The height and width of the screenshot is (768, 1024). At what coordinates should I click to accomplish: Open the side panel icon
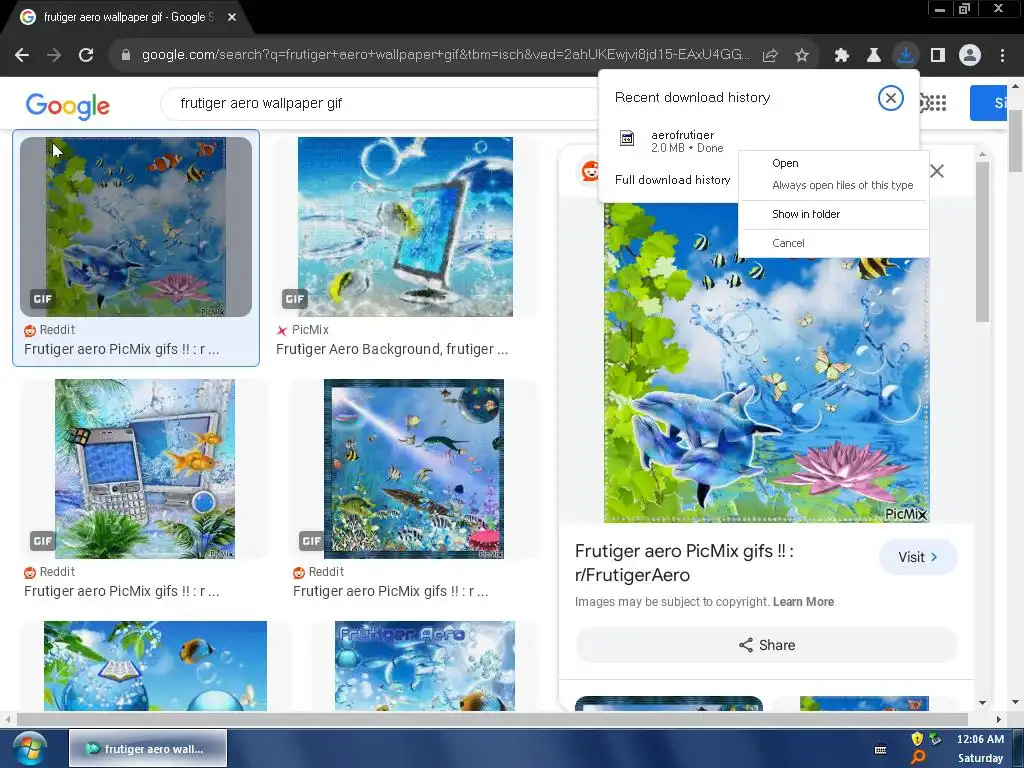click(938, 56)
